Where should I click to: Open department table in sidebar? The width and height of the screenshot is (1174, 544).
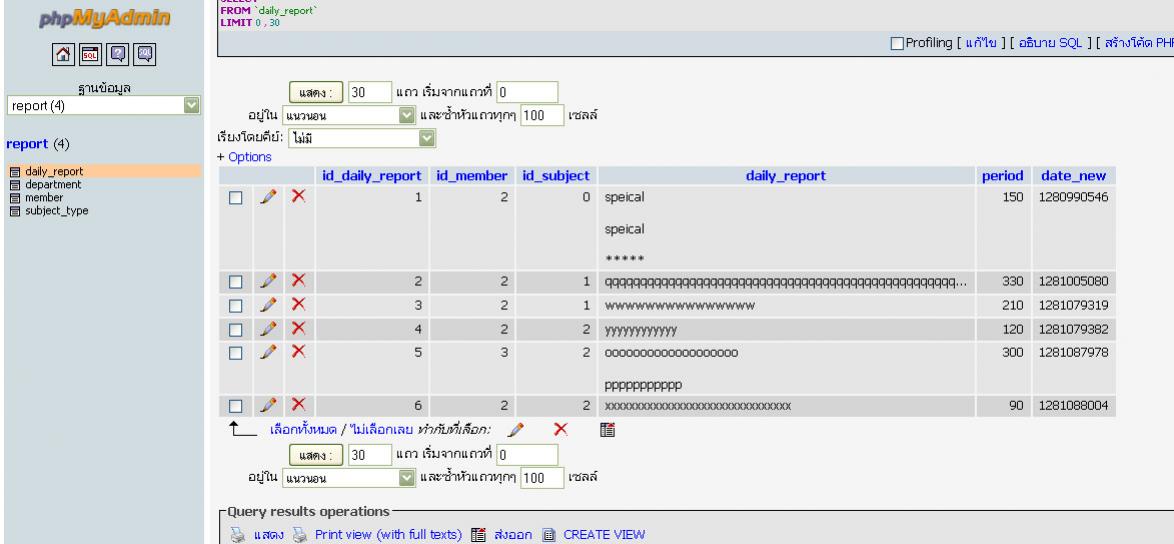pyautogui.click(x=53, y=185)
